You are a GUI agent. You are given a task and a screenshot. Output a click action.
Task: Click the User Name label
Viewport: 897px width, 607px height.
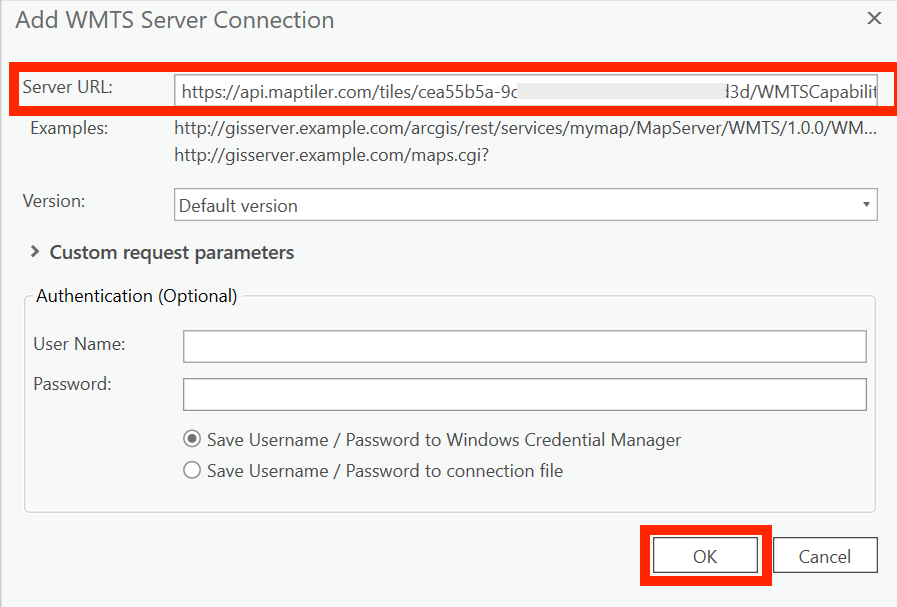(79, 344)
